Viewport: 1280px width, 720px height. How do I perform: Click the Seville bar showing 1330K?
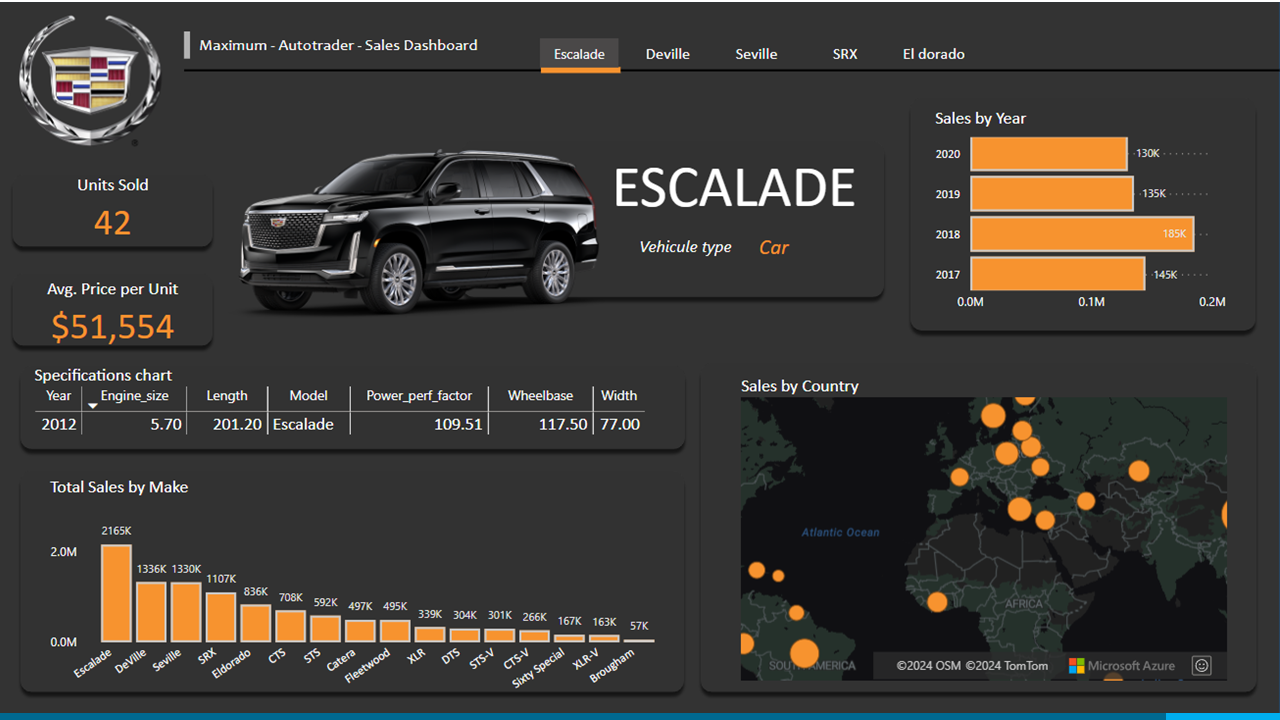pyautogui.click(x=186, y=612)
